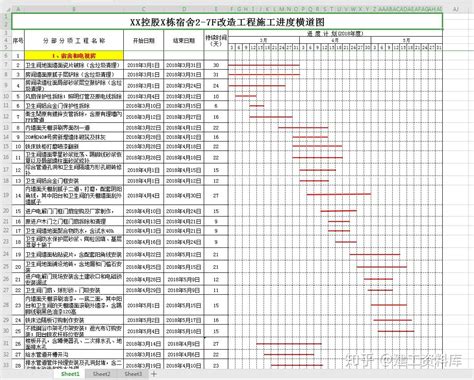The height and width of the screenshot is (380, 474).
Task: Click end date cell 2018年5月17日
Action: [184, 320]
